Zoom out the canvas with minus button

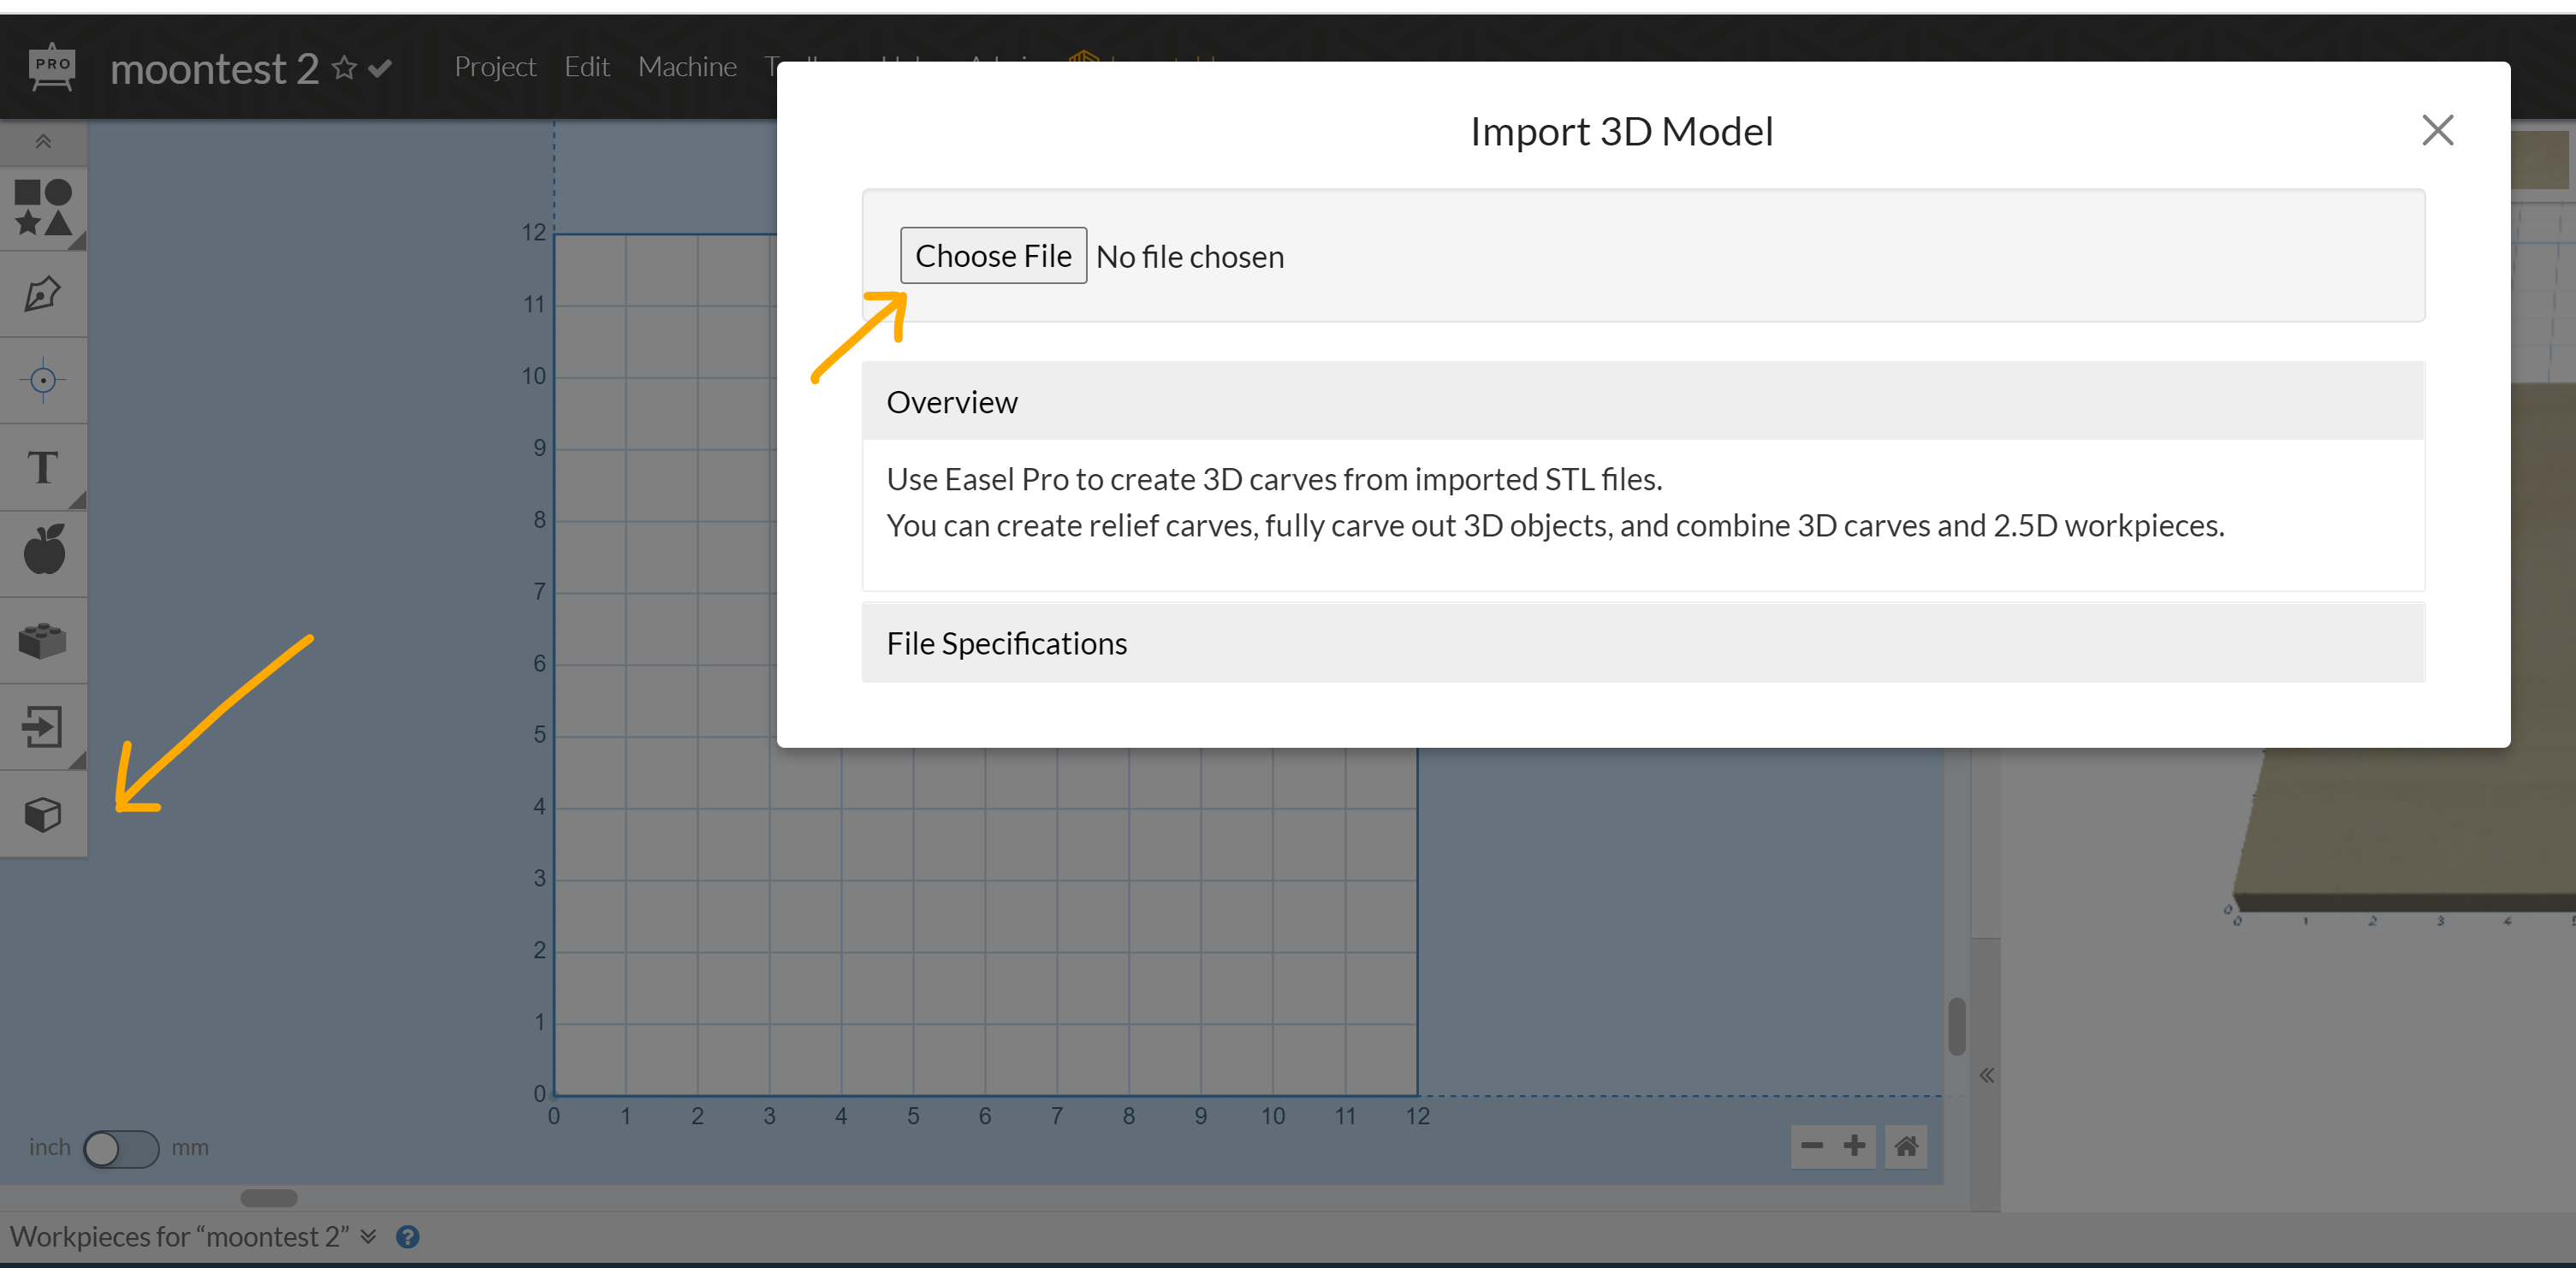[1812, 1146]
